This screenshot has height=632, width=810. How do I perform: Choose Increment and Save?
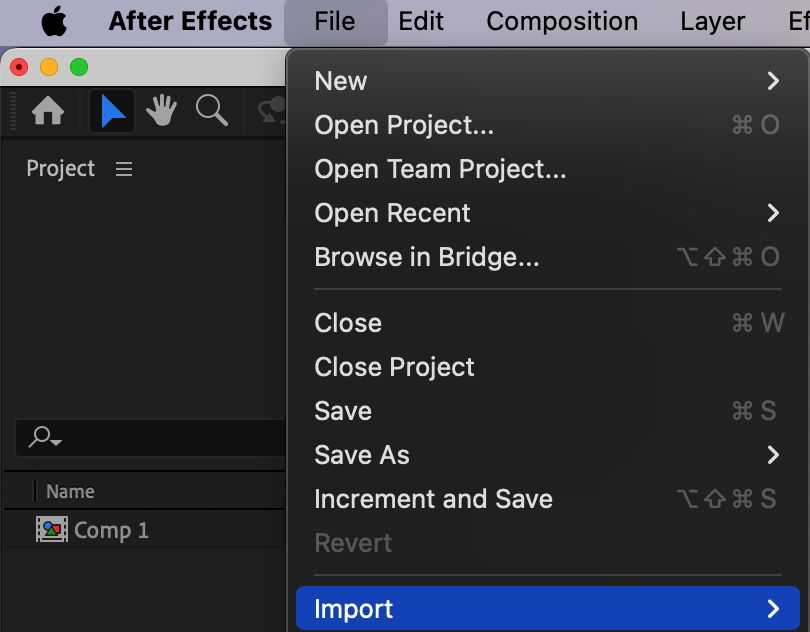coord(433,499)
